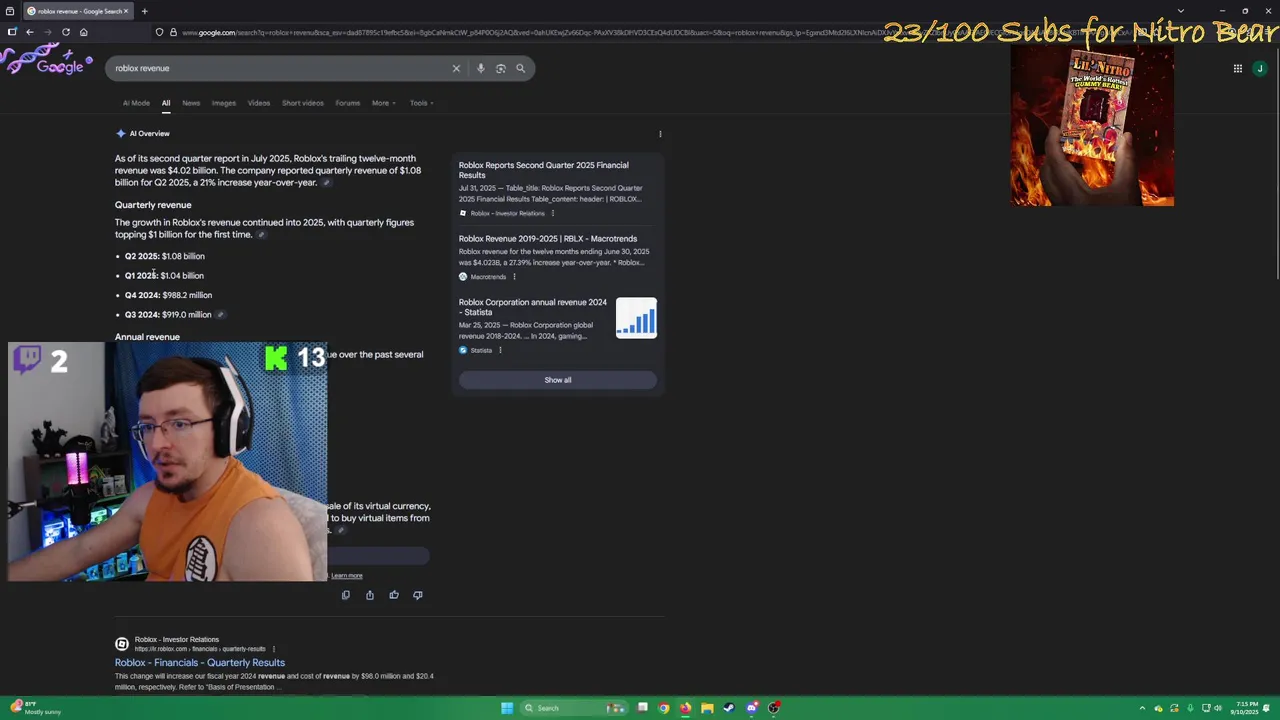Screen dimensions: 1280x720
Task: Open the Windows Start menu
Action: tap(507, 708)
